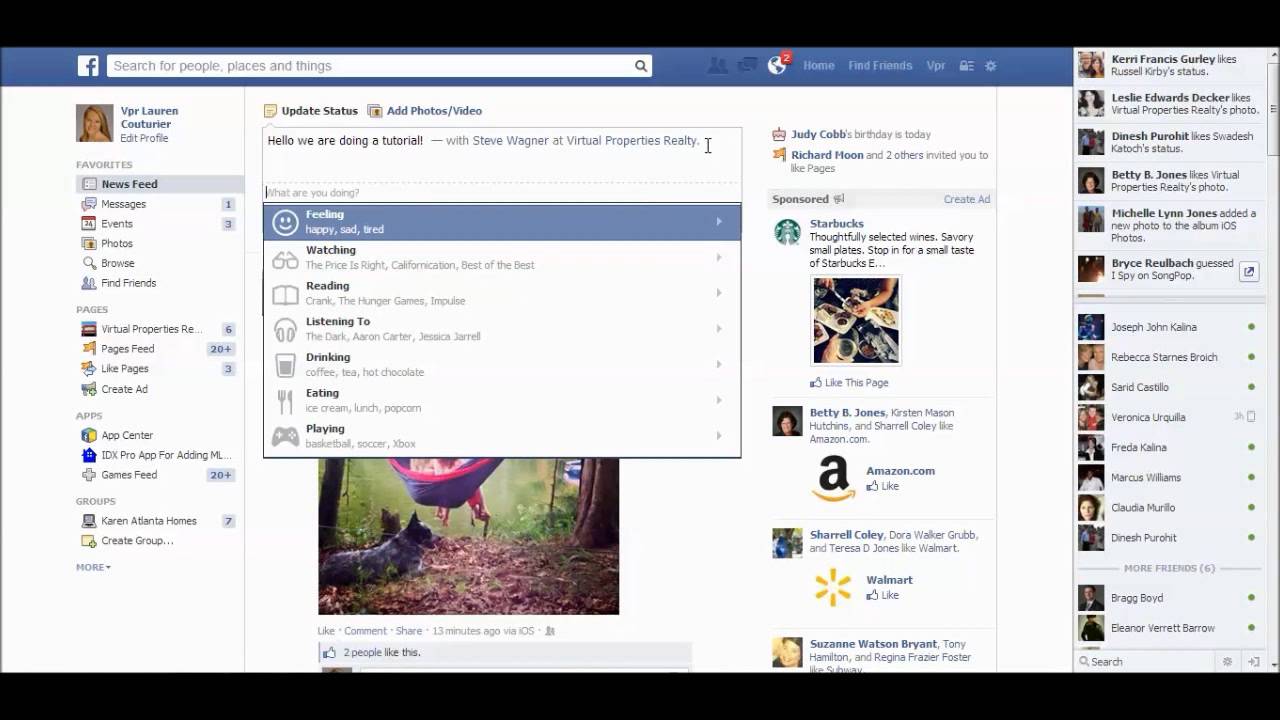Open messages icon in top bar
The width and height of the screenshot is (1280, 720).
747,66
